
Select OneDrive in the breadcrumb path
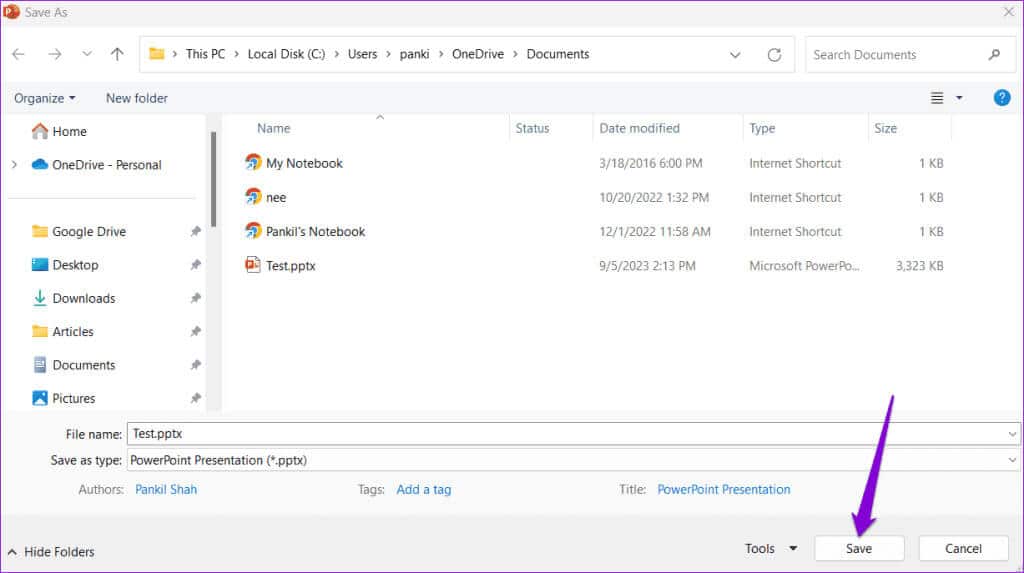[477, 54]
